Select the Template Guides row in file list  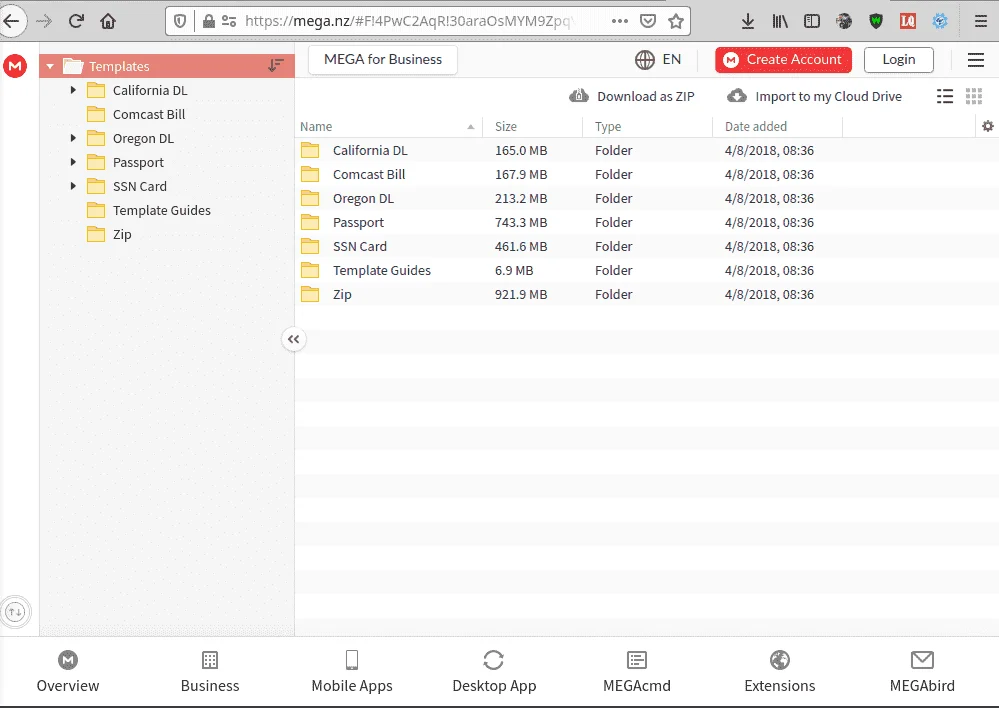646,270
